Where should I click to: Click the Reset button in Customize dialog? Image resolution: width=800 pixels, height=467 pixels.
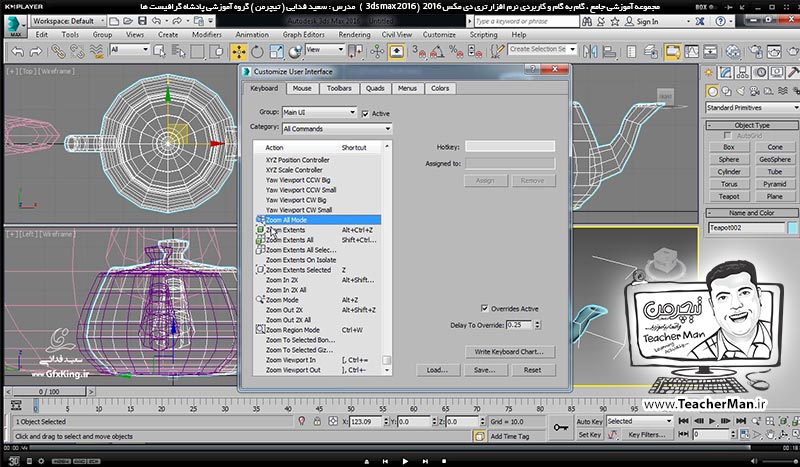click(x=533, y=370)
